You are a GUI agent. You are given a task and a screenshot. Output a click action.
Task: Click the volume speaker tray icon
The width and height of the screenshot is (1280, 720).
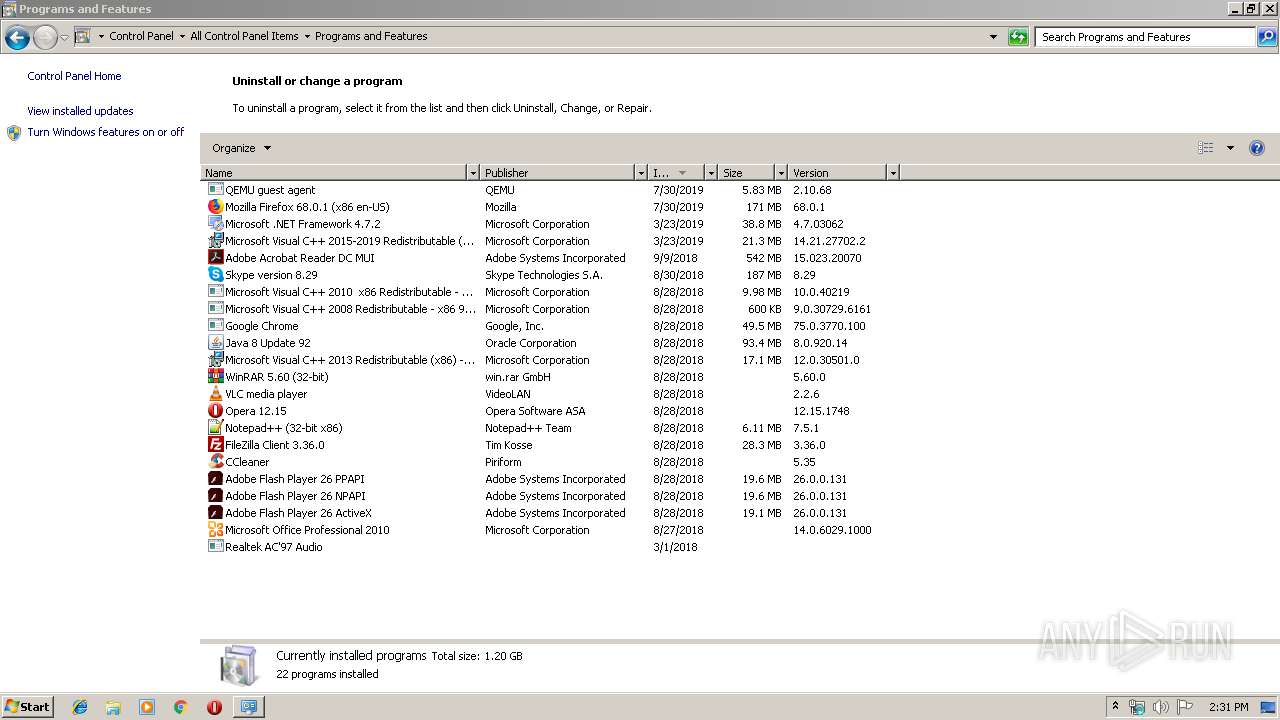tap(1161, 707)
